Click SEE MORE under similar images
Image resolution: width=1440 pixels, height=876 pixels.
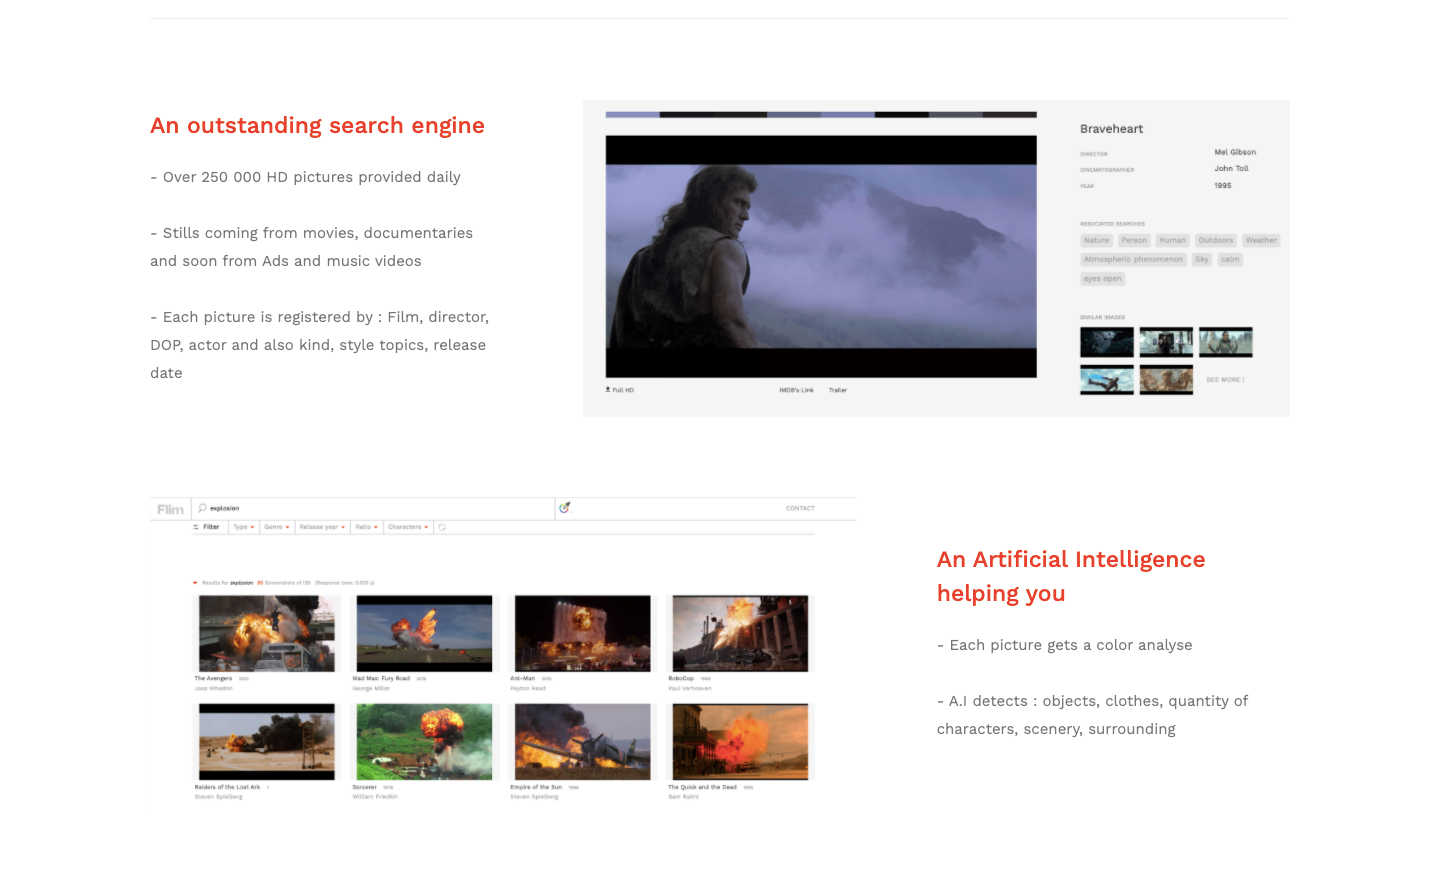point(1224,380)
